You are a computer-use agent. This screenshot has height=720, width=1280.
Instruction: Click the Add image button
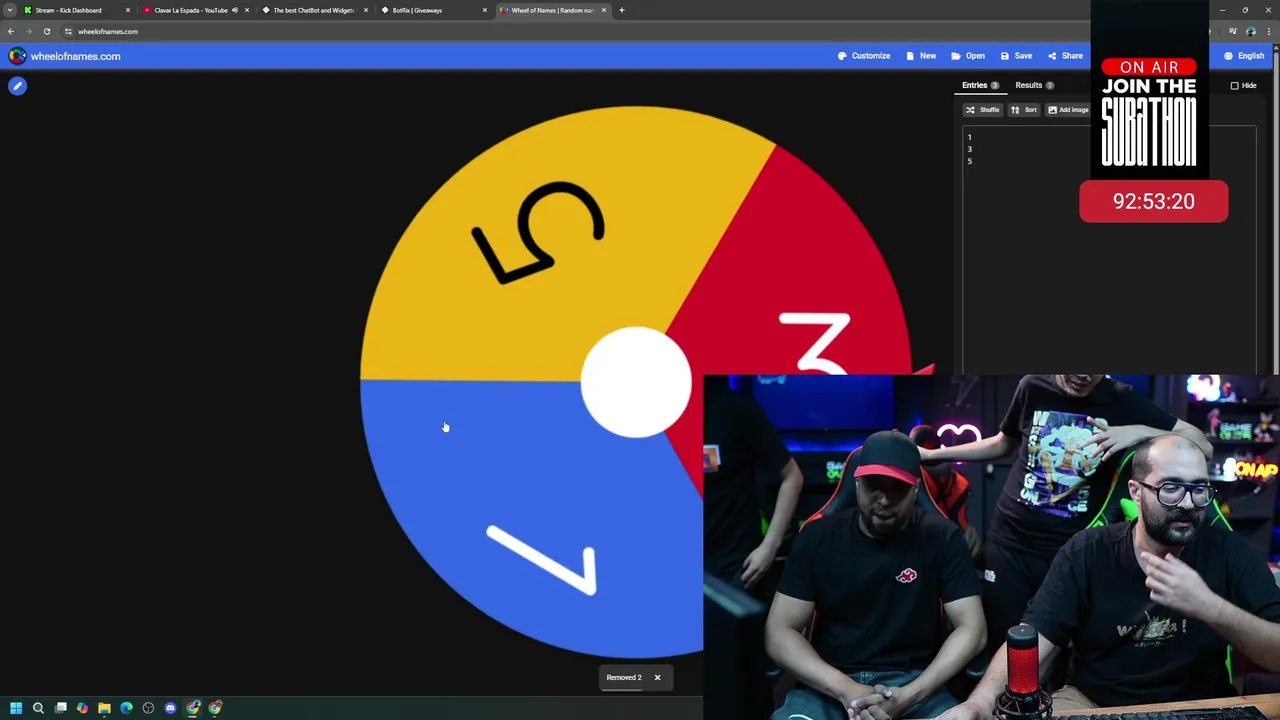point(1067,110)
